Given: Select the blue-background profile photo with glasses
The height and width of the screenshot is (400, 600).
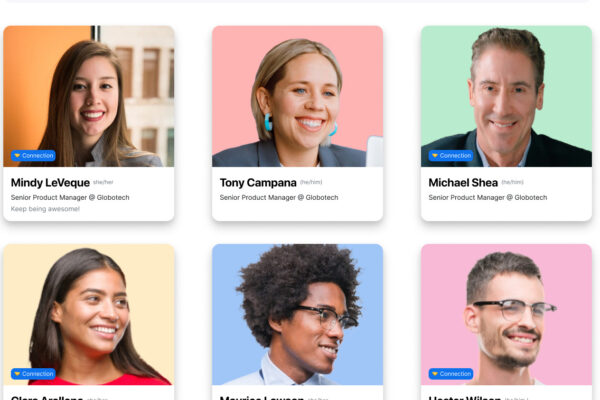Looking at the screenshot, I should pos(297,314).
